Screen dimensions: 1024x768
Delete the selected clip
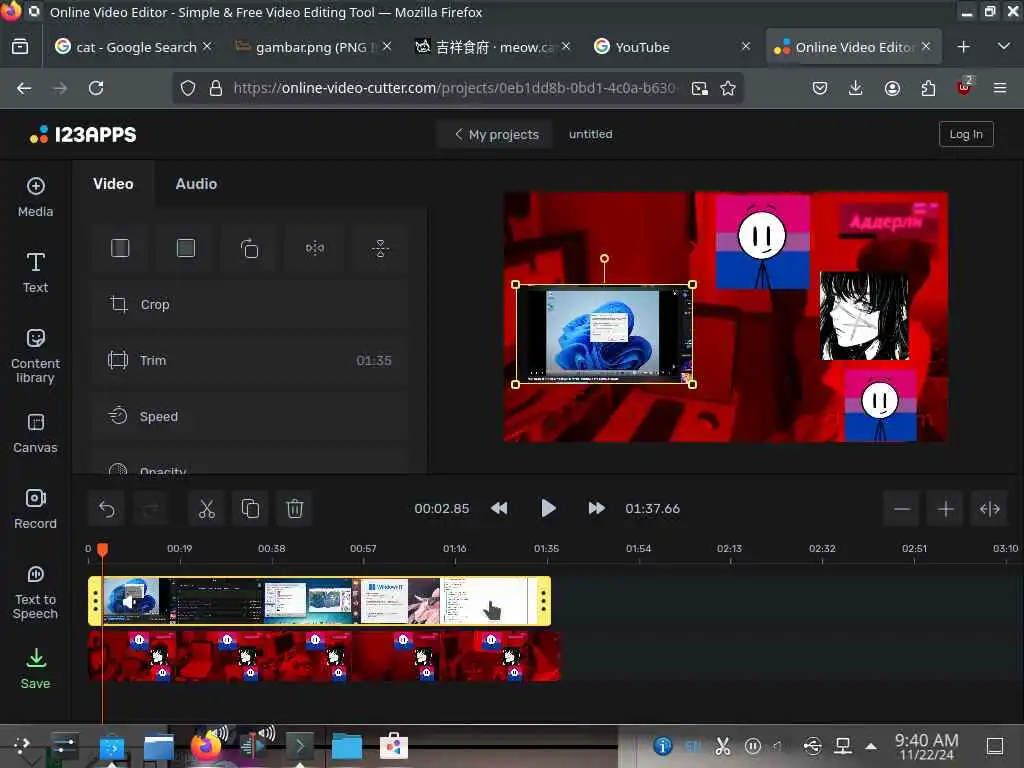295,509
